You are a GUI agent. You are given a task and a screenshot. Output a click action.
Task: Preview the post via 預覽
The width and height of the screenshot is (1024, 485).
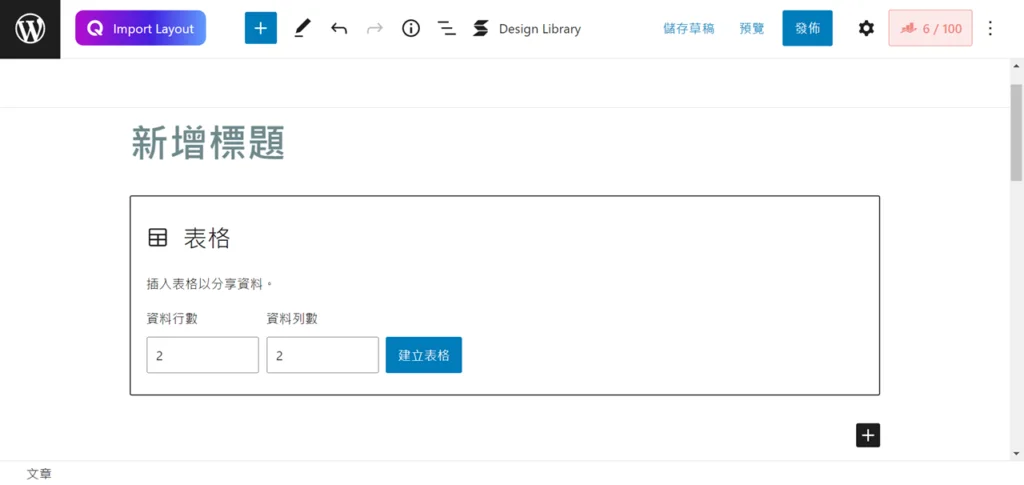point(752,29)
